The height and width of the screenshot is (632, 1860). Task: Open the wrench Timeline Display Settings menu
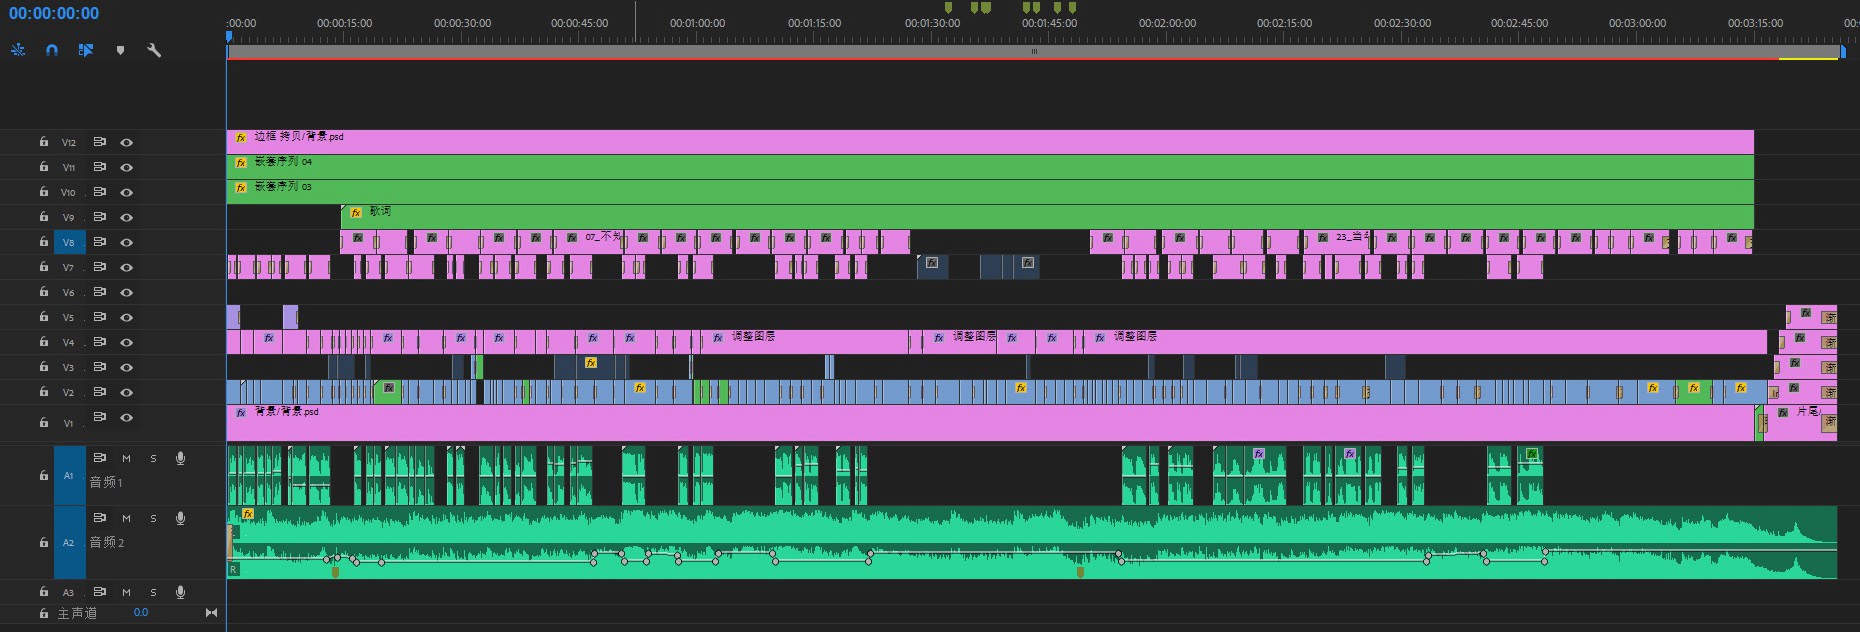(x=154, y=50)
